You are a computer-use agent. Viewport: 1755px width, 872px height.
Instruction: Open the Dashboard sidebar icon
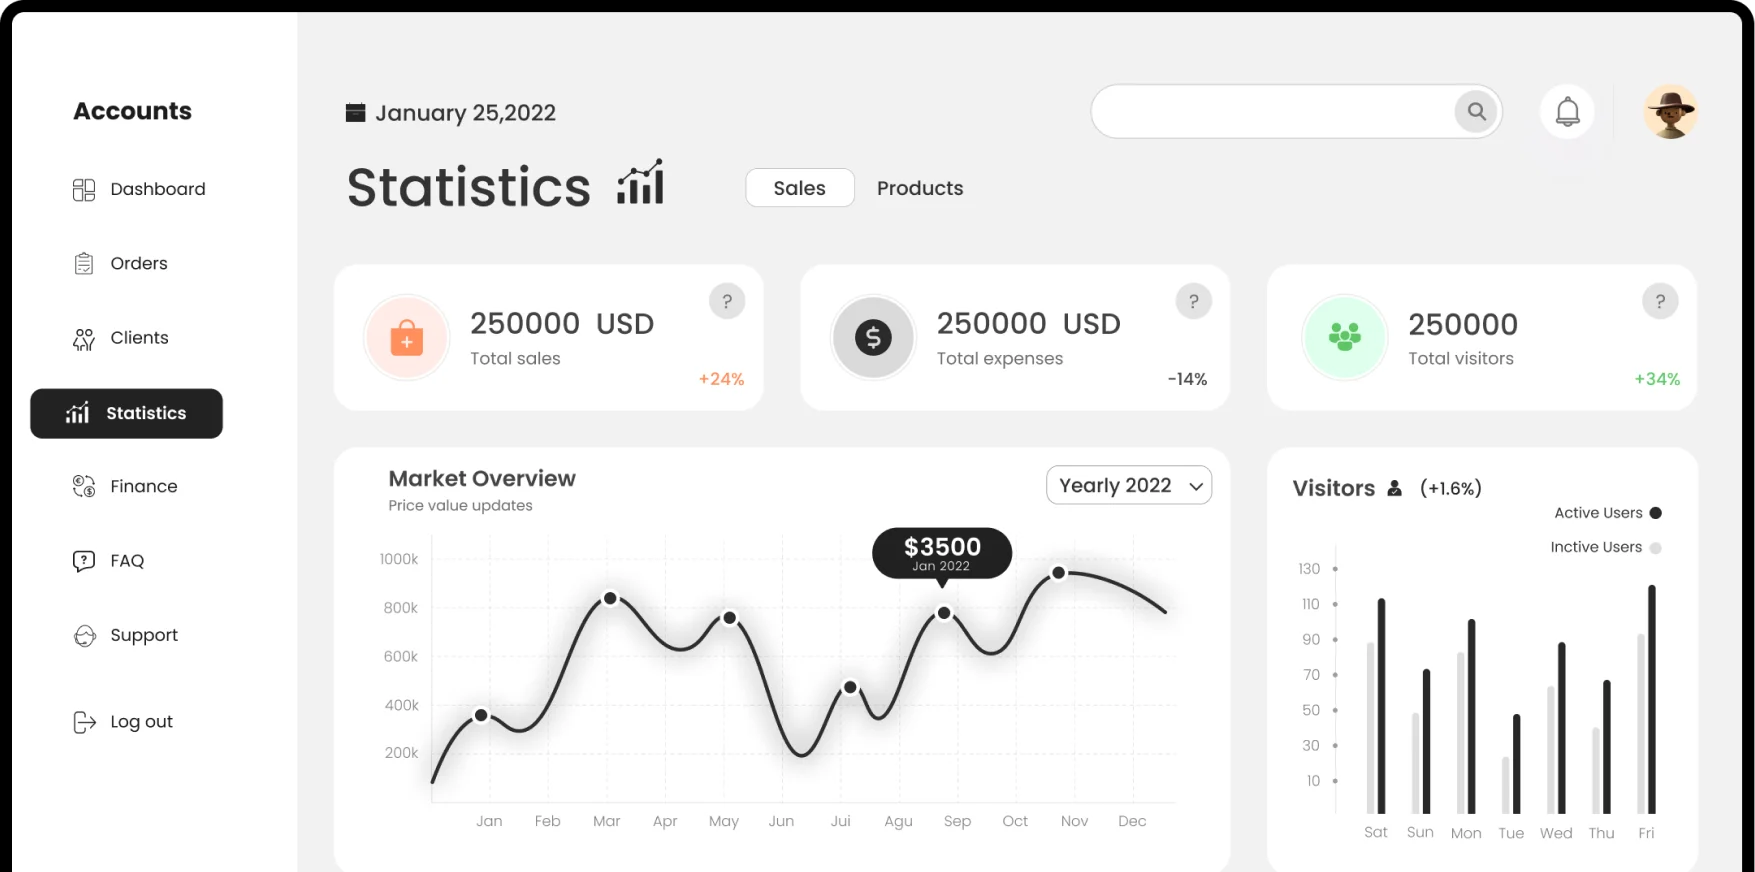click(84, 189)
